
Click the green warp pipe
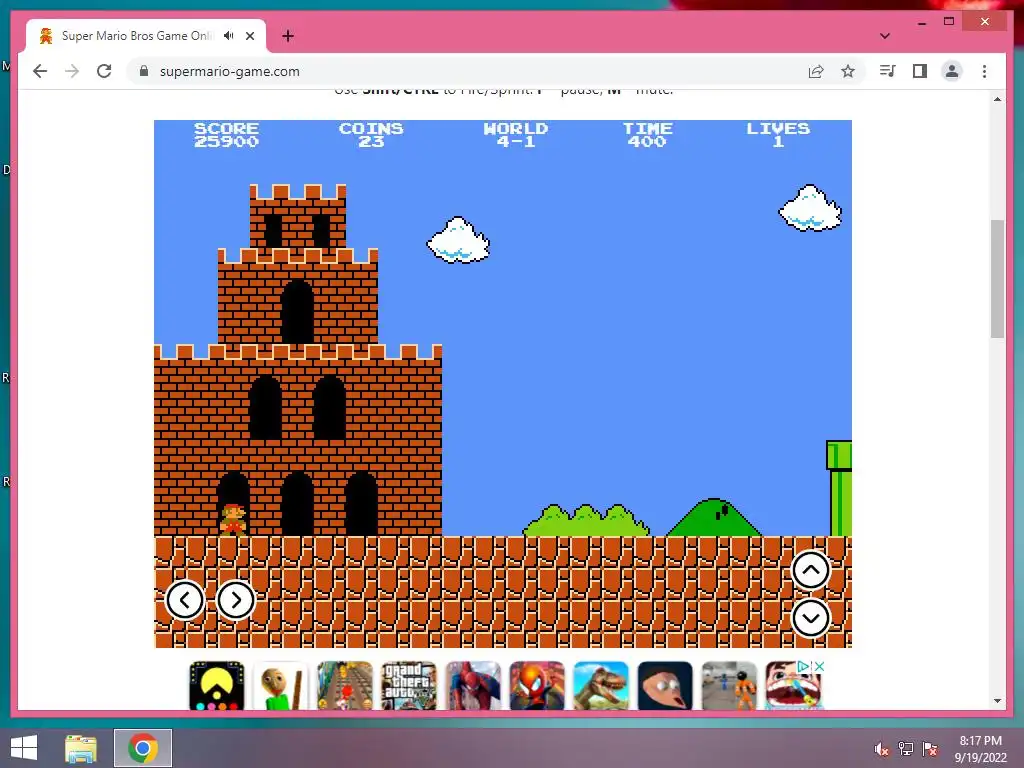point(839,488)
